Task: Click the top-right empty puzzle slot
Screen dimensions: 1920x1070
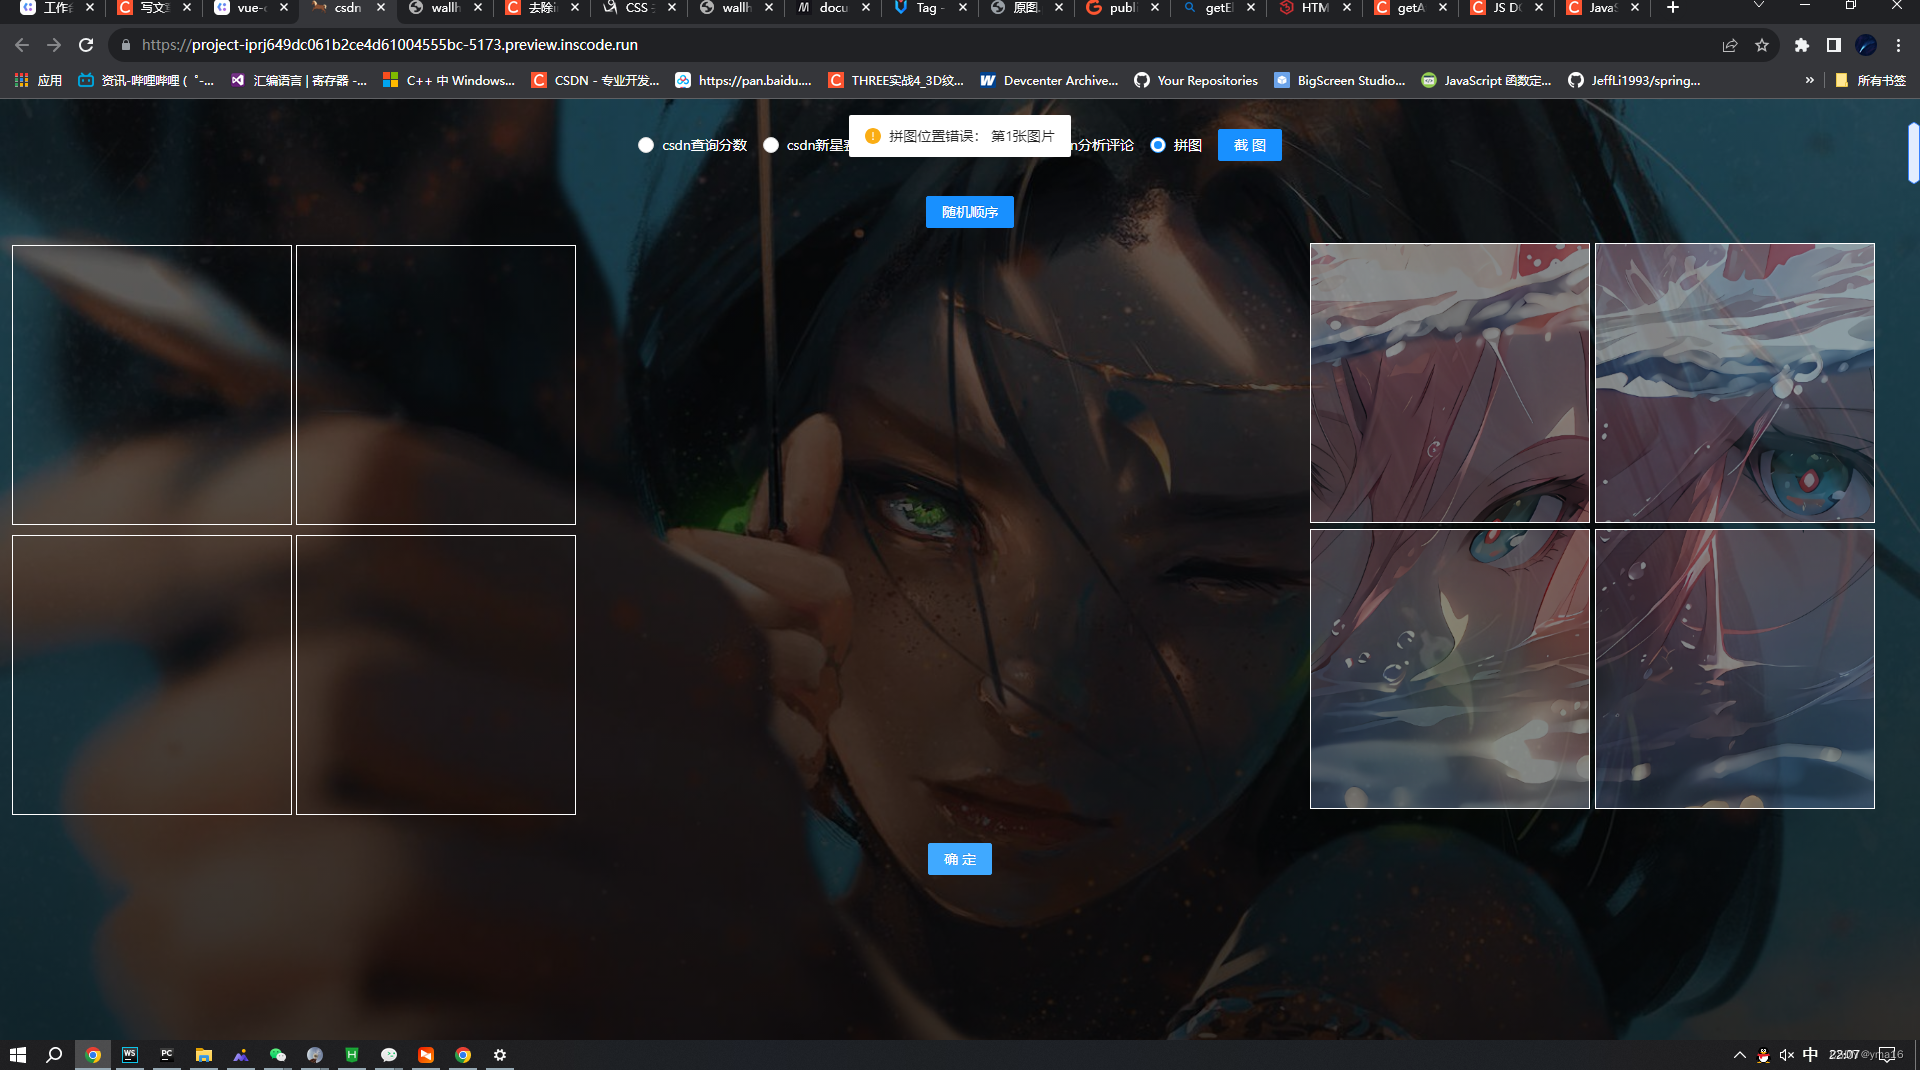Action: (x=436, y=385)
